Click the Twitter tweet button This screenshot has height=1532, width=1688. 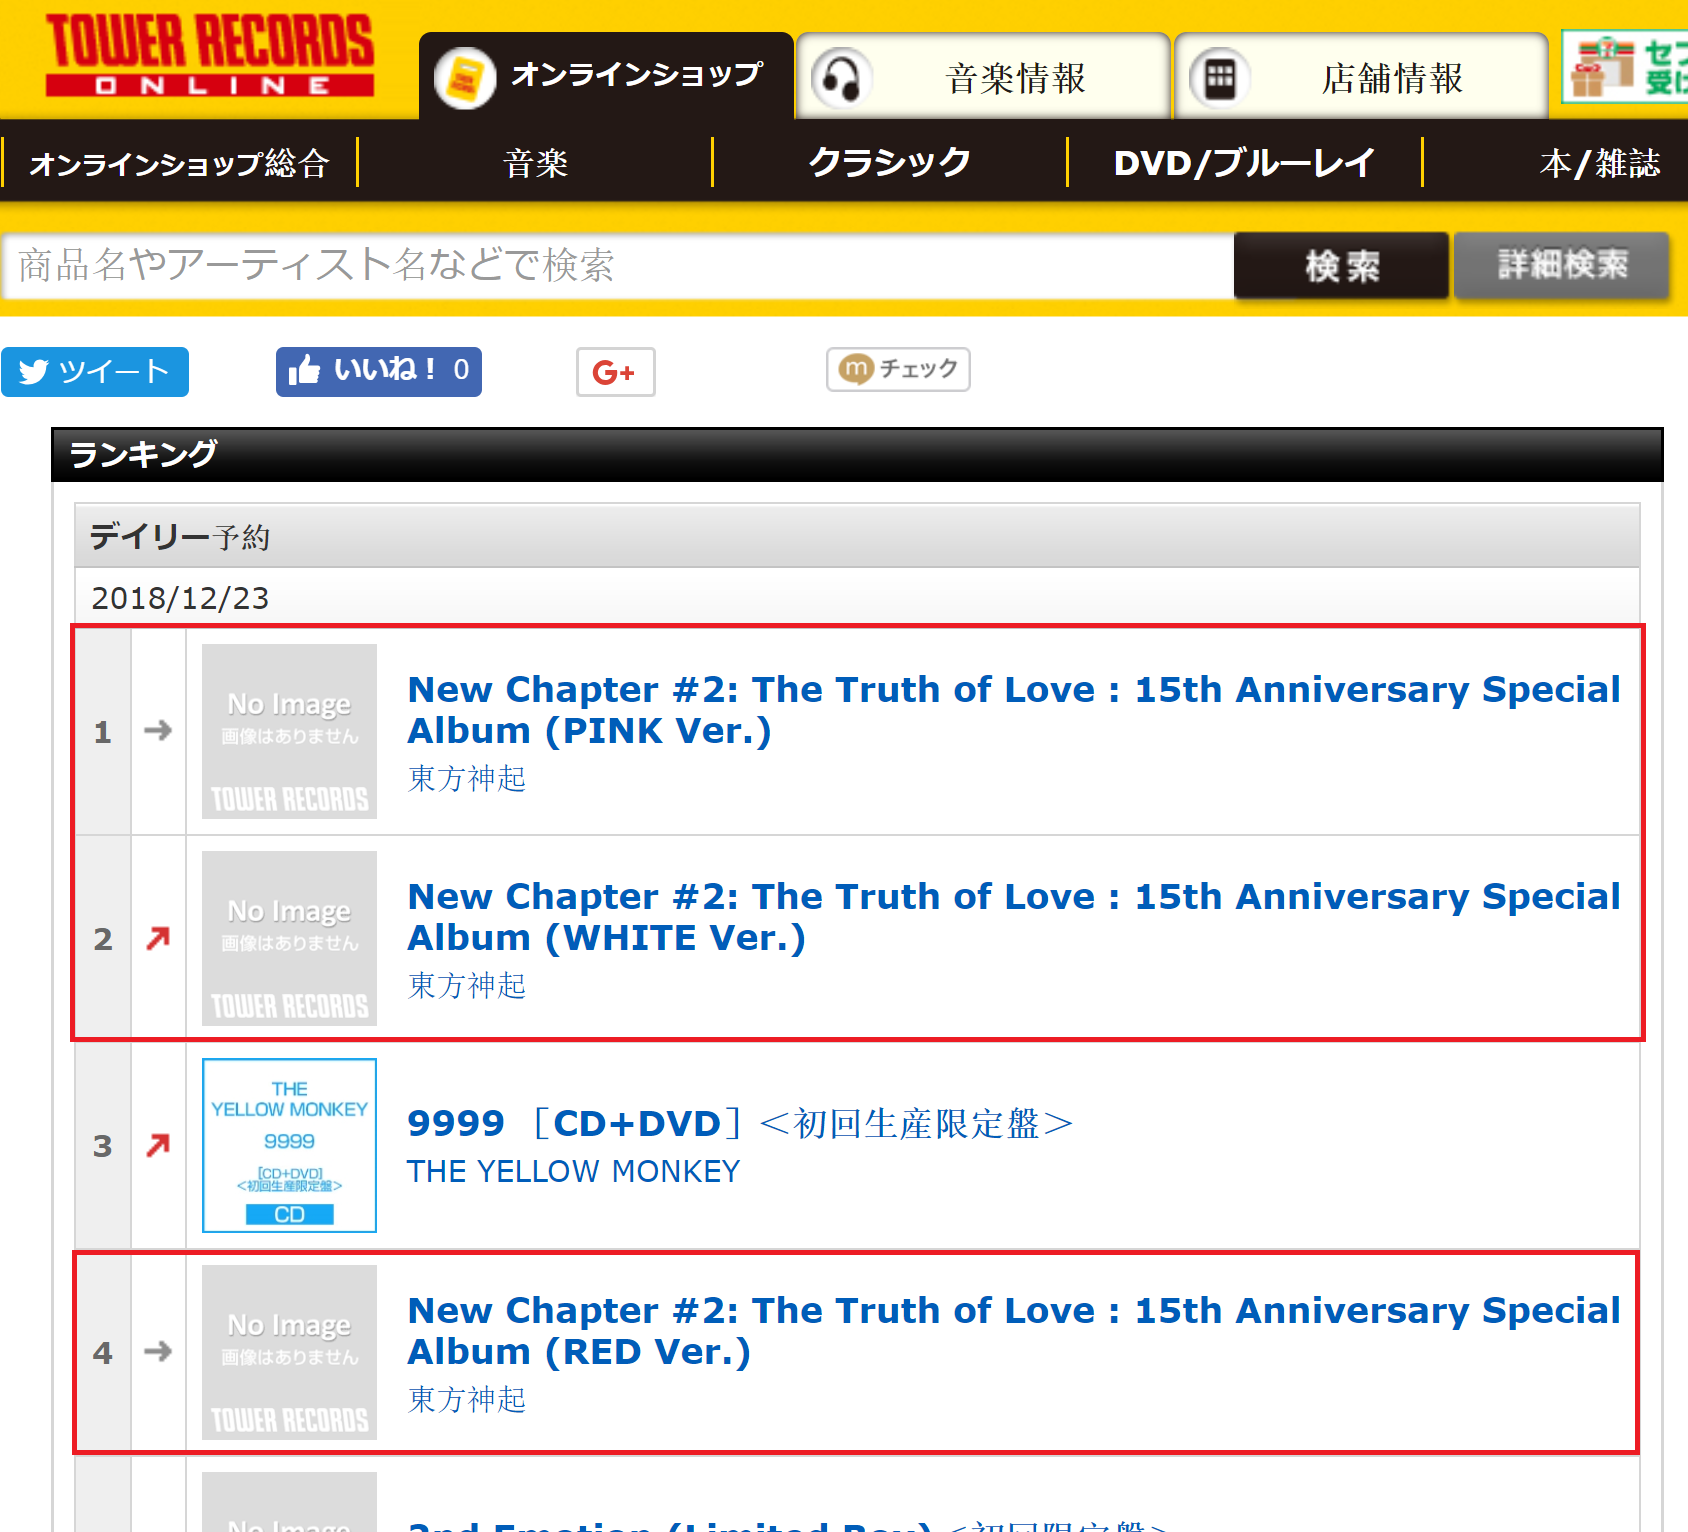coord(95,372)
